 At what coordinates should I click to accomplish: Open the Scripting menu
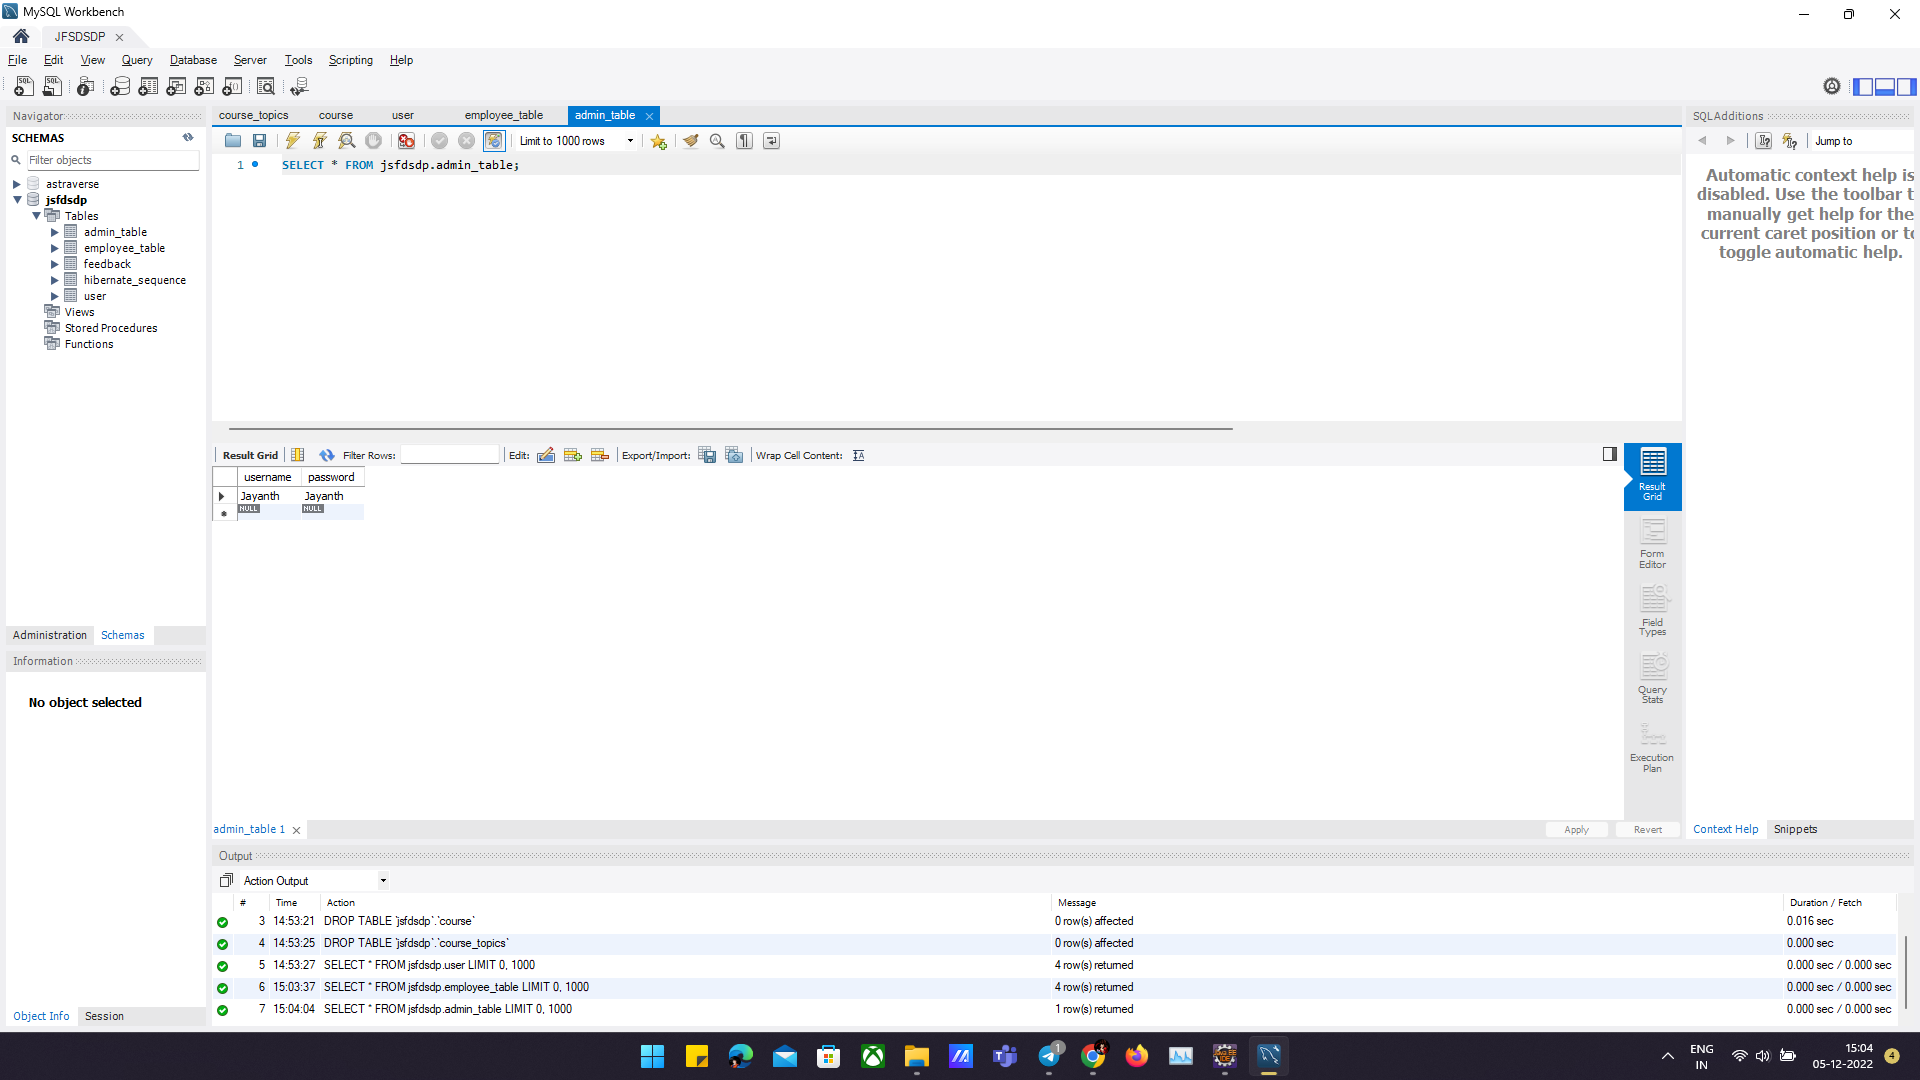(350, 60)
